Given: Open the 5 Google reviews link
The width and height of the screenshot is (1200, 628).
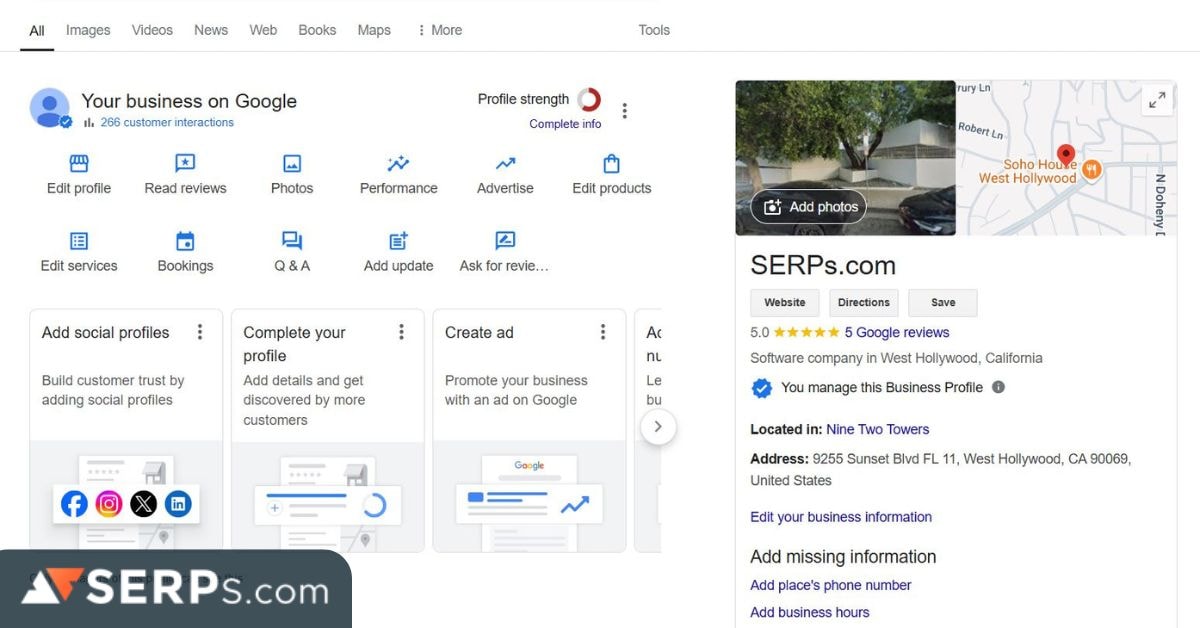Looking at the screenshot, I should (x=897, y=332).
